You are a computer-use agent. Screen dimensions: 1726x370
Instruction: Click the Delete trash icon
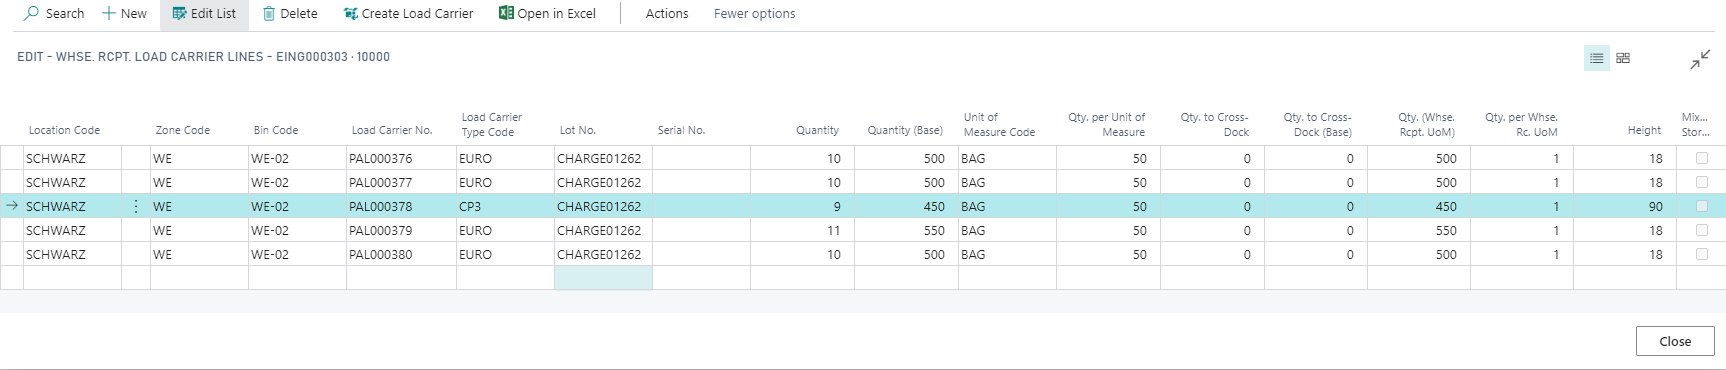(x=269, y=13)
